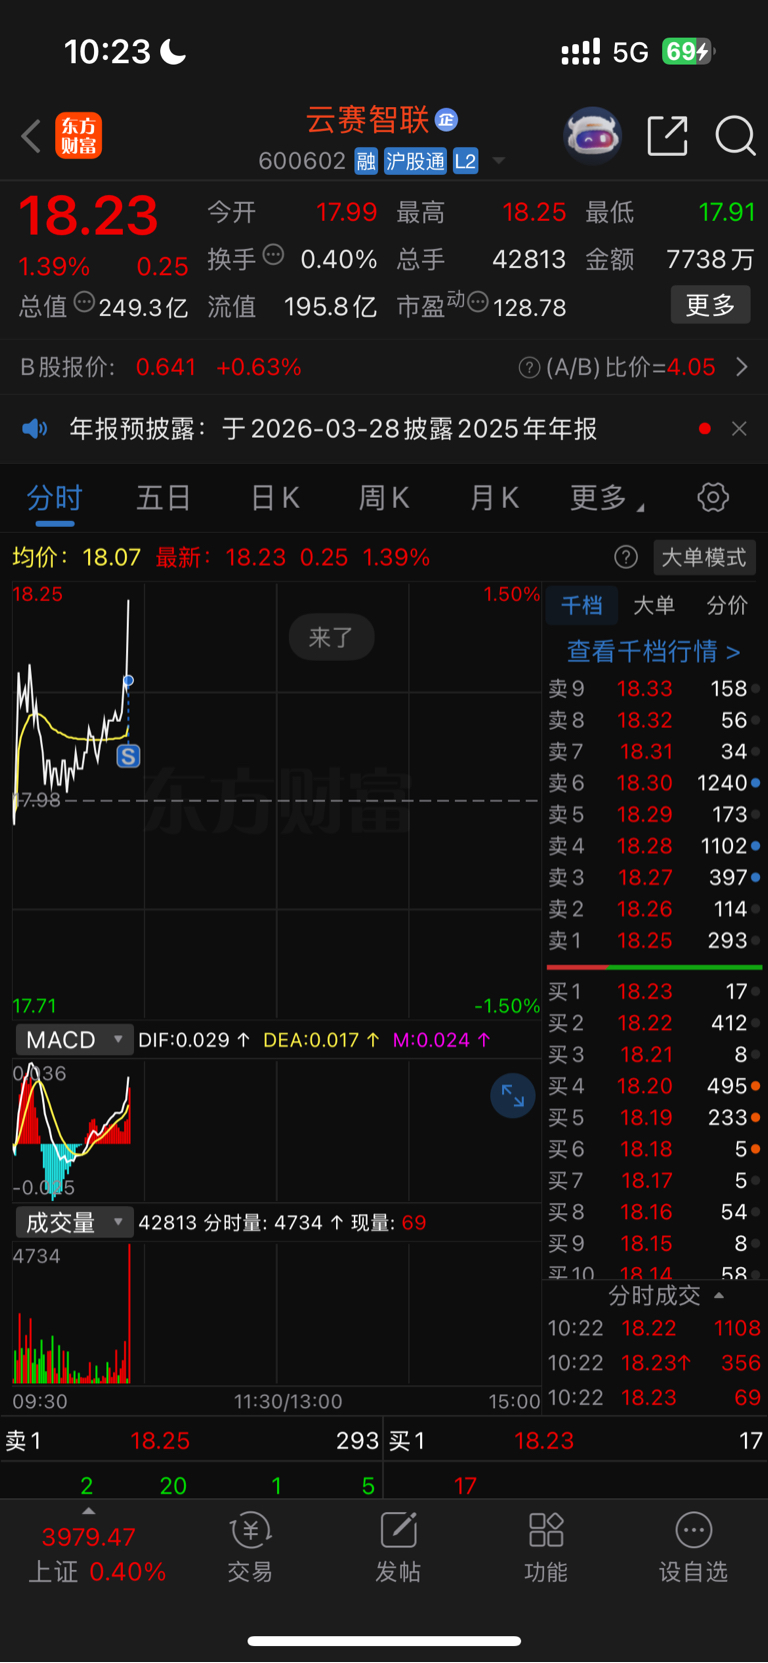Open the 年报预披露 announcement text
The image size is (768, 1663).
point(333,429)
